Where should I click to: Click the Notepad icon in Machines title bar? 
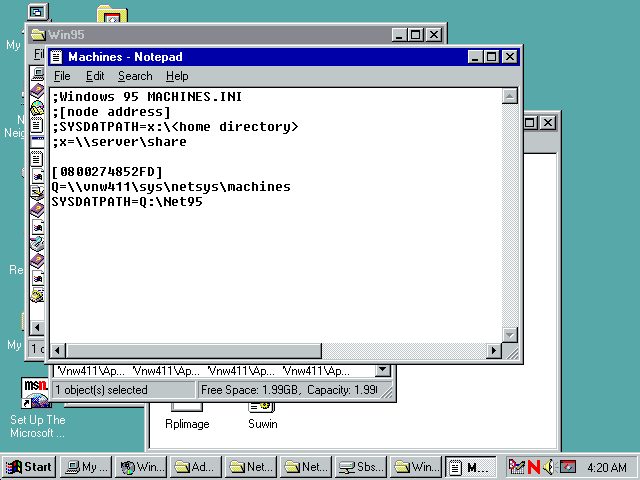(56, 57)
